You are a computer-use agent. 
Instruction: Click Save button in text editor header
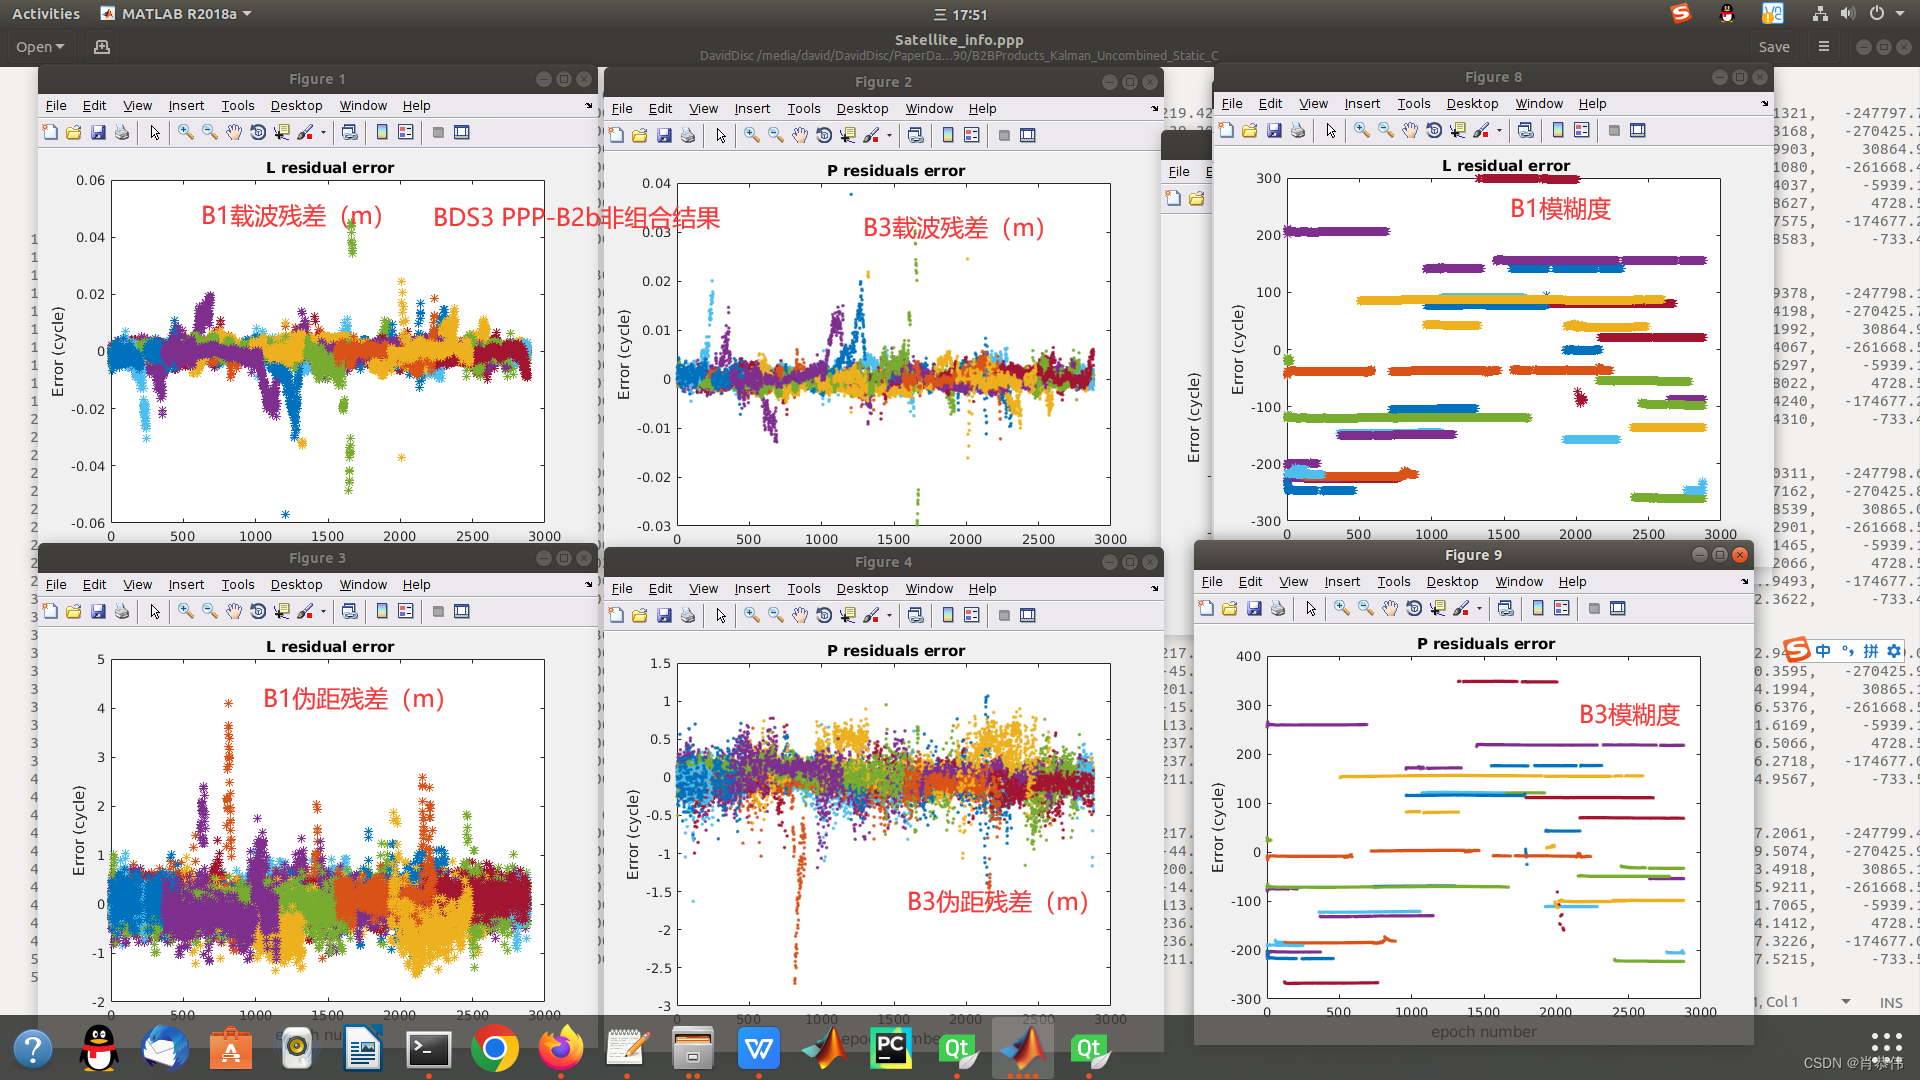(1773, 47)
